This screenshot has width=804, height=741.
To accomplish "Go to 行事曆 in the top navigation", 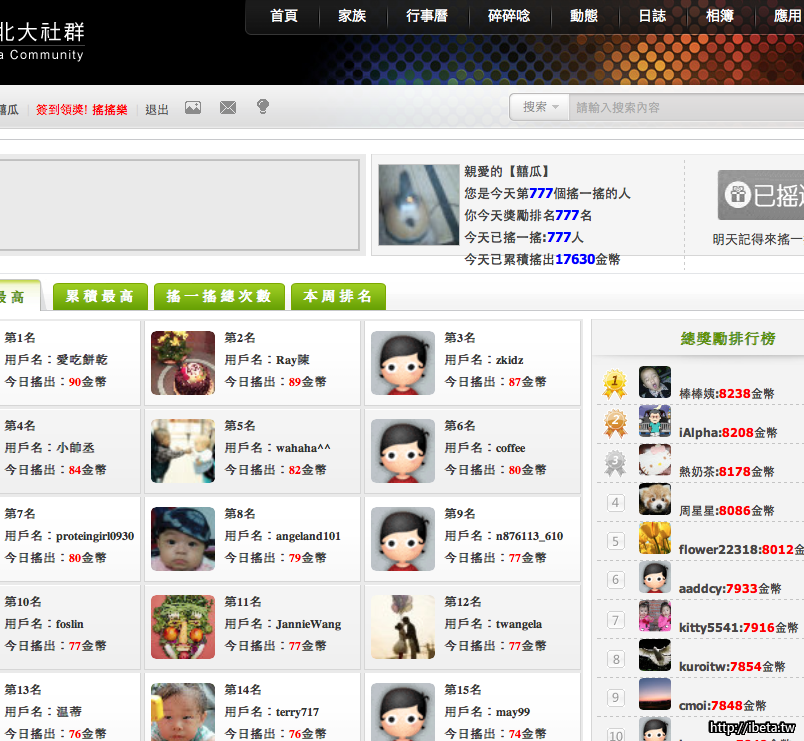I will [x=427, y=16].
